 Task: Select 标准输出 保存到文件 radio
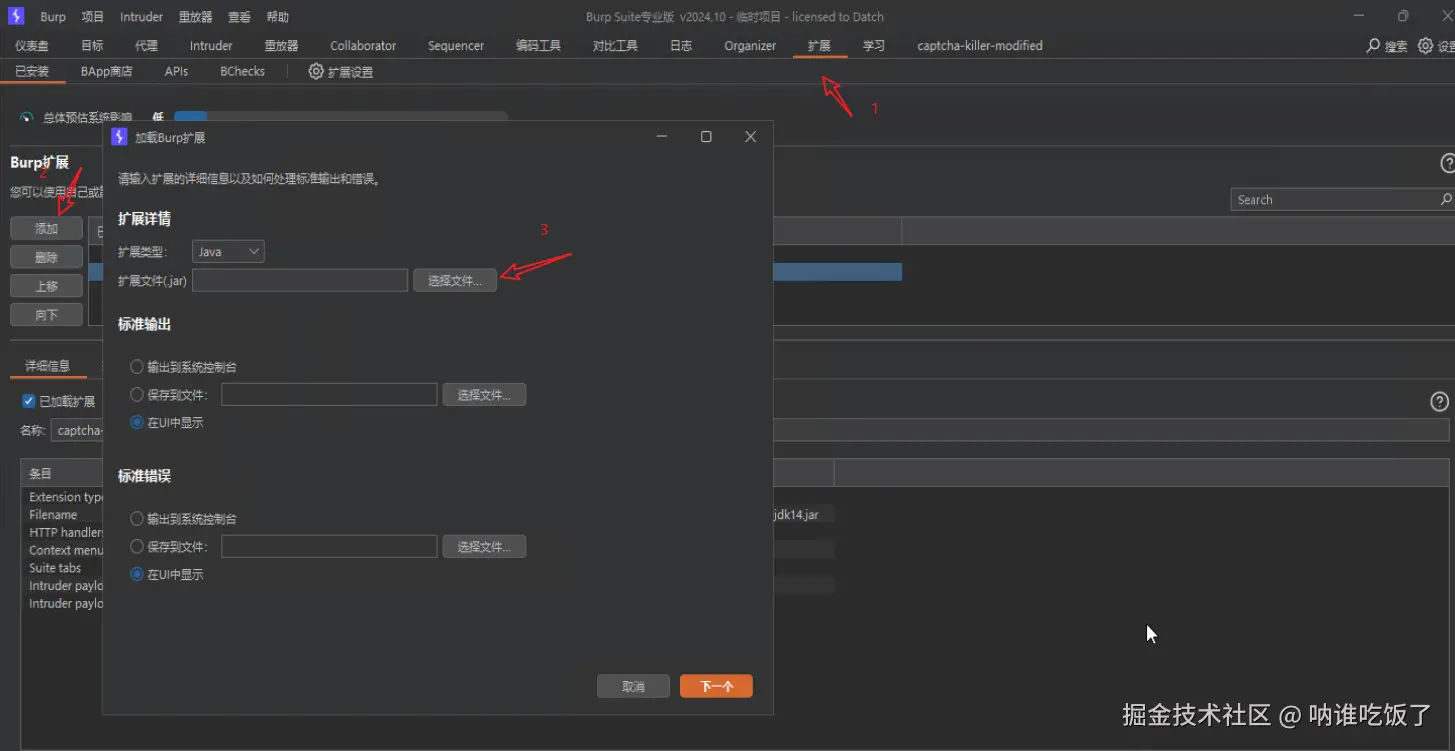137,395
